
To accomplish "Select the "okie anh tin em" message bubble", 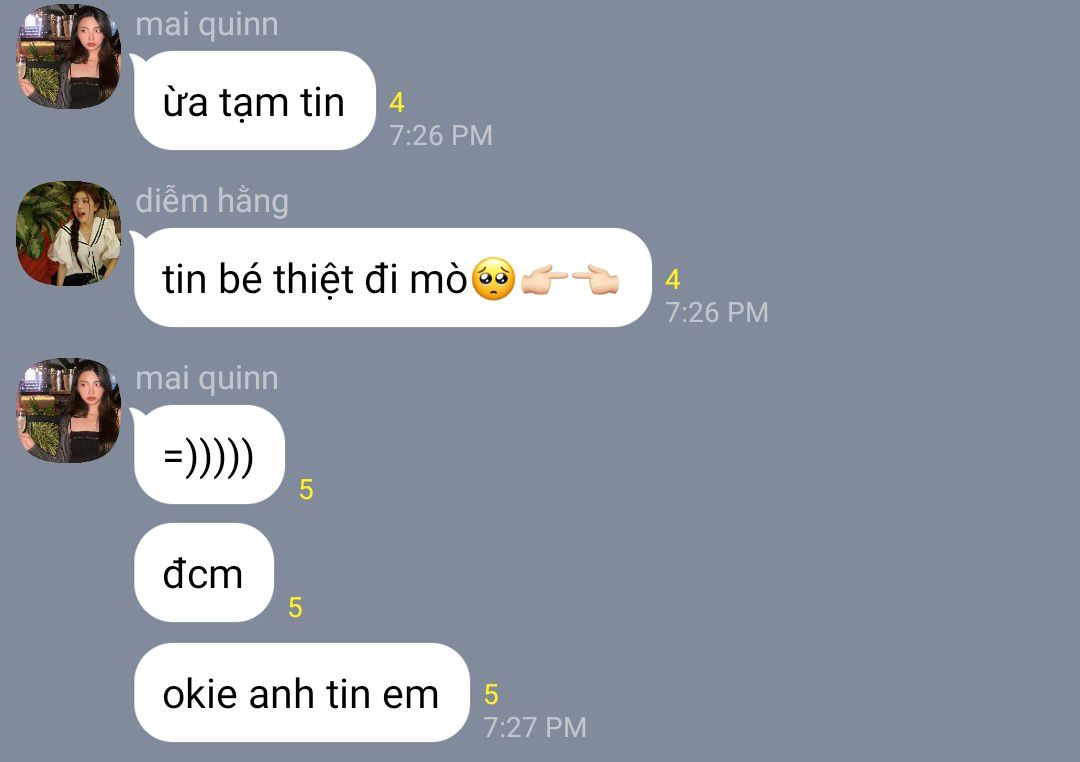I will coord(302,692).
